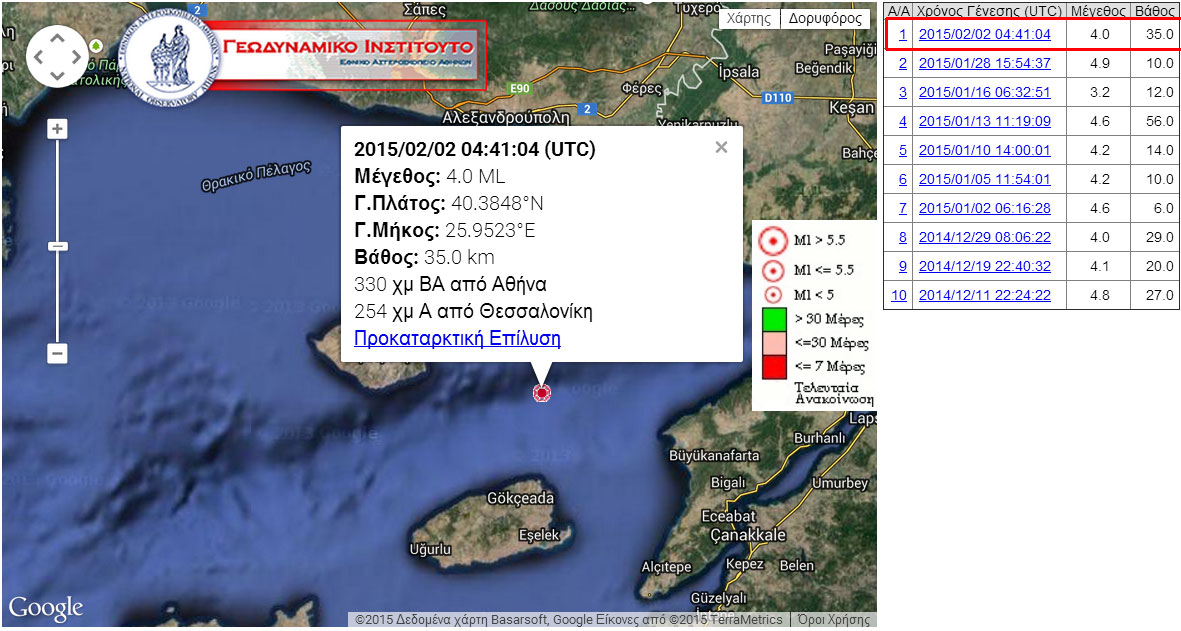Open the Προκαταρκτική Επίλυση link
Screen dimensions: 1181x631
pos(457,338)
